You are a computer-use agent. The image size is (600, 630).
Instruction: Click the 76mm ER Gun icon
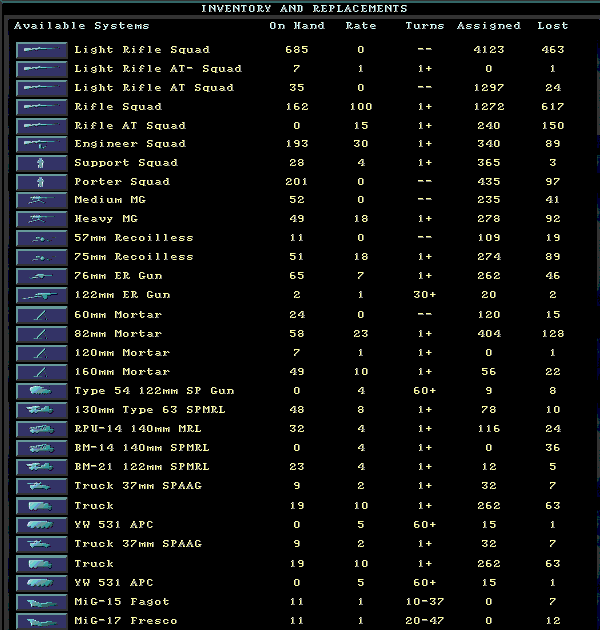point(42,276)
